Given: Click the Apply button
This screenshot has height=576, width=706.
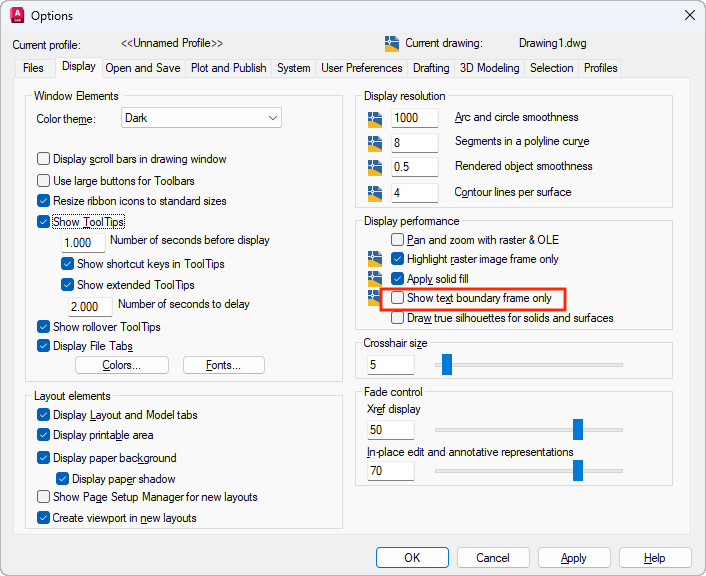Looking at the screenshot, I should 574,558.
